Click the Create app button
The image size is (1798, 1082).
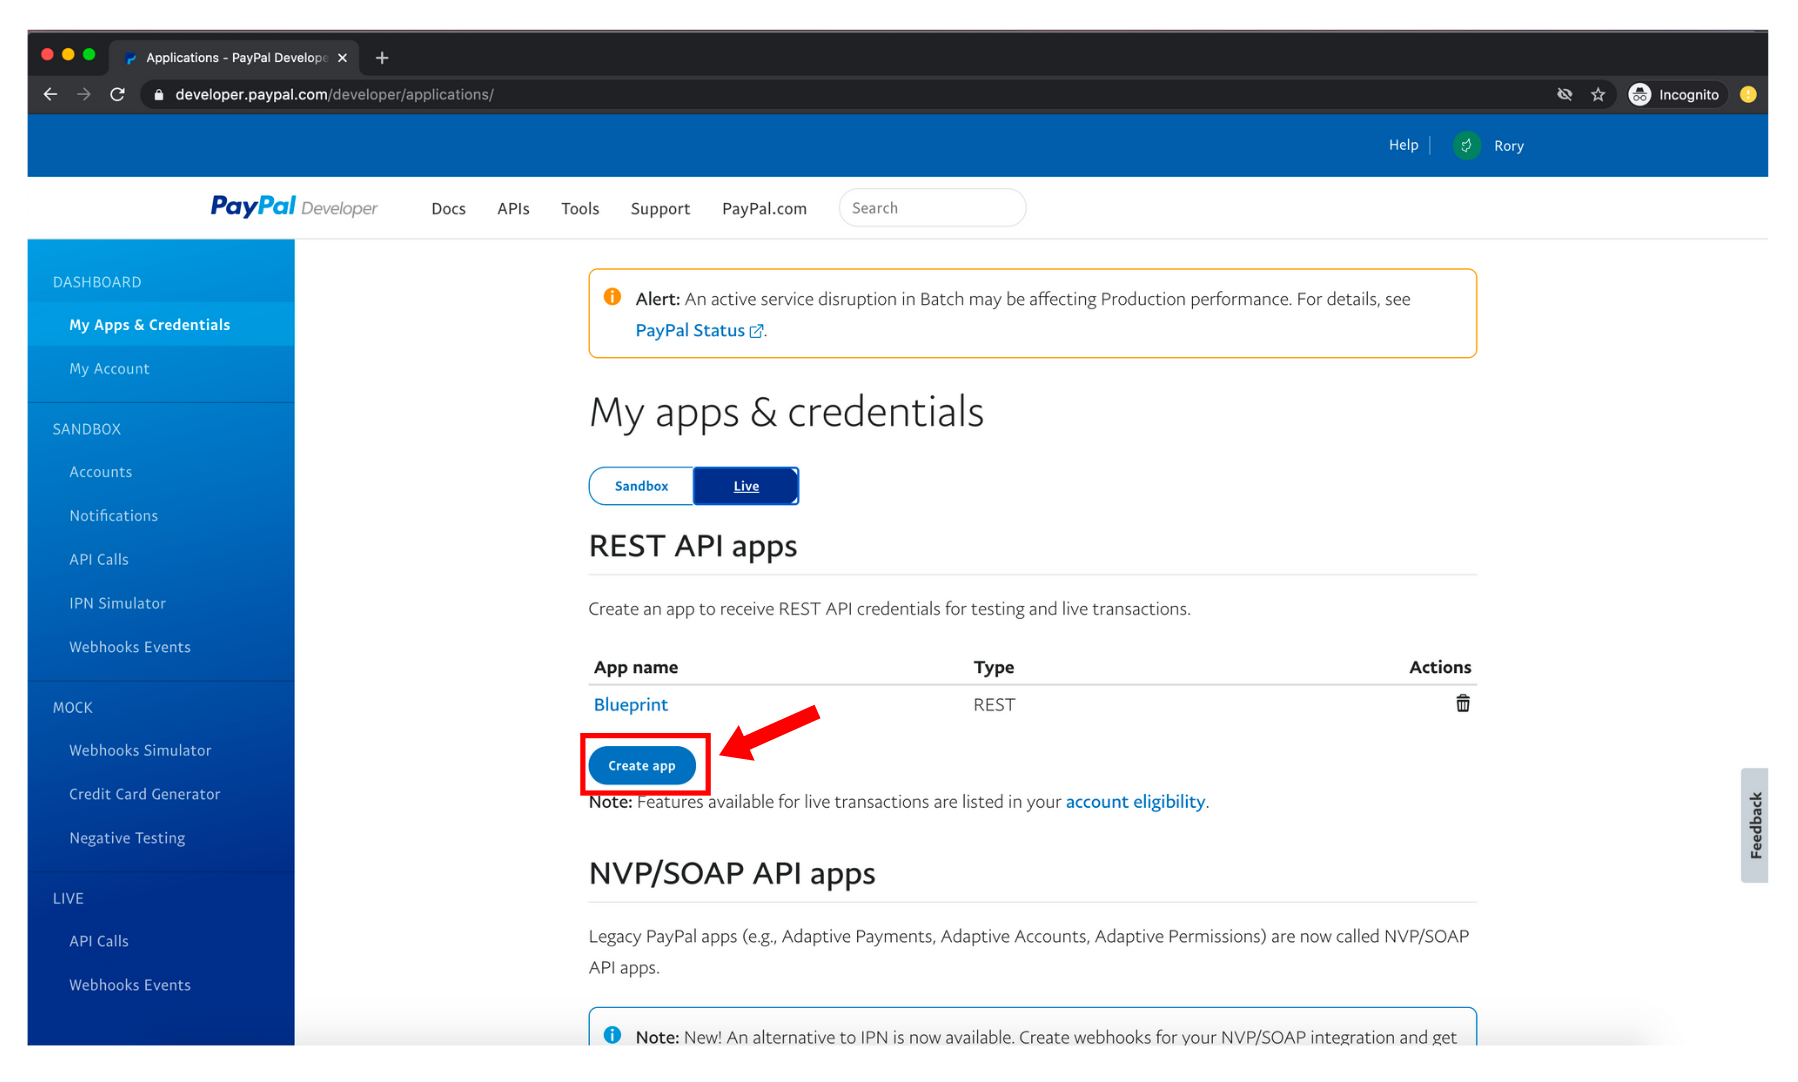tap(642, 765)
